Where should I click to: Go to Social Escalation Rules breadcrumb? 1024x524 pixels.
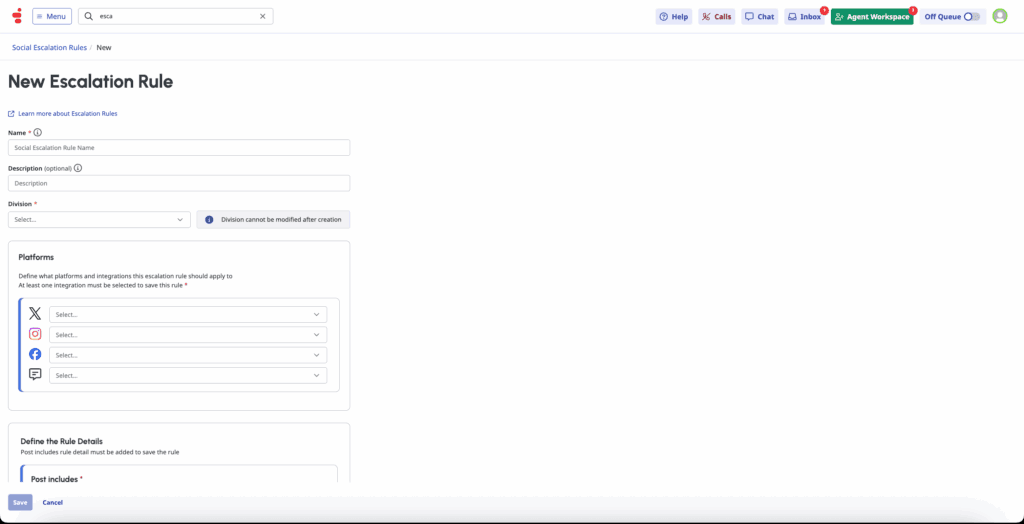coord(49,47)
